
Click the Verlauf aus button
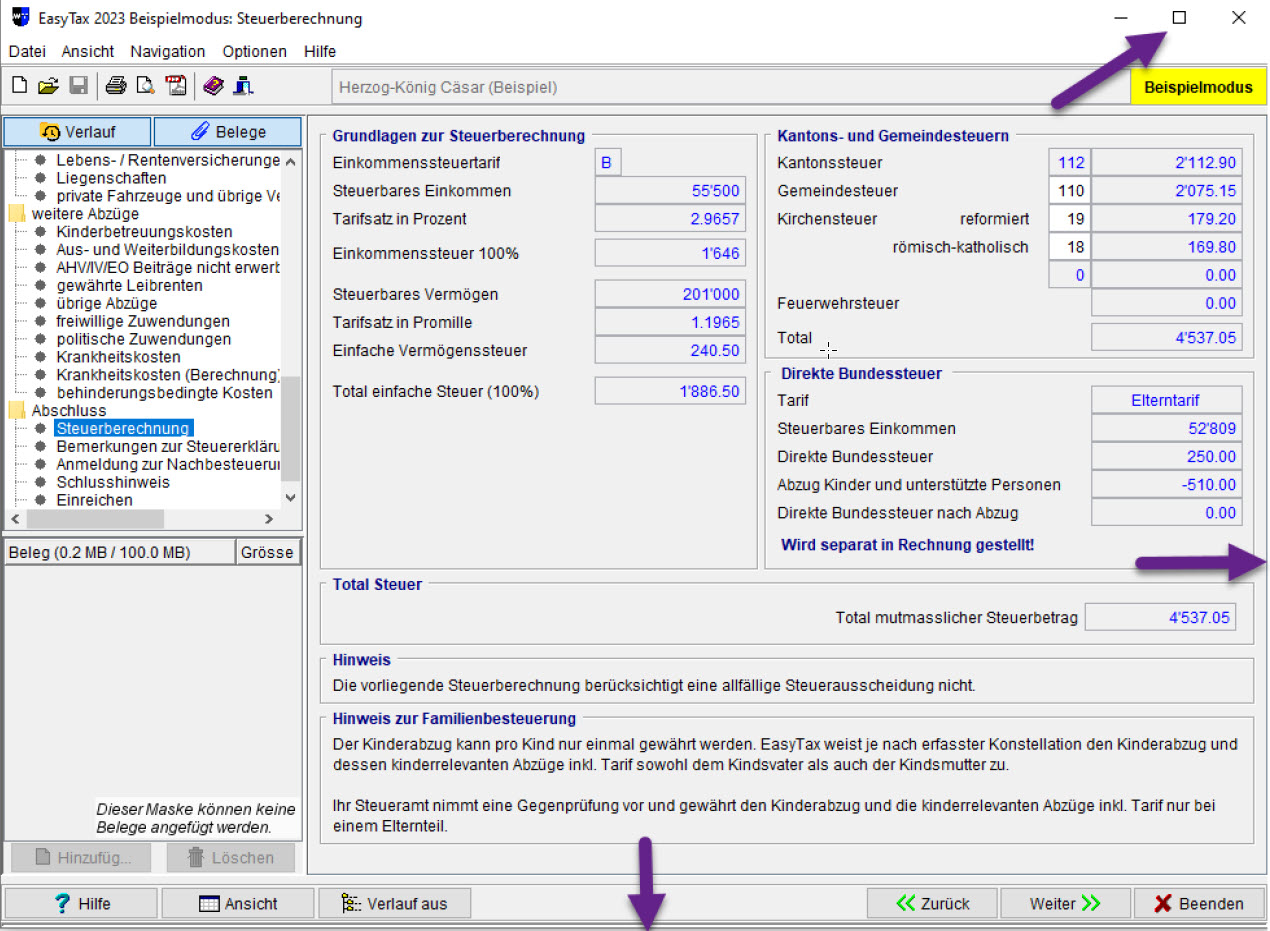tap(395, 904)
